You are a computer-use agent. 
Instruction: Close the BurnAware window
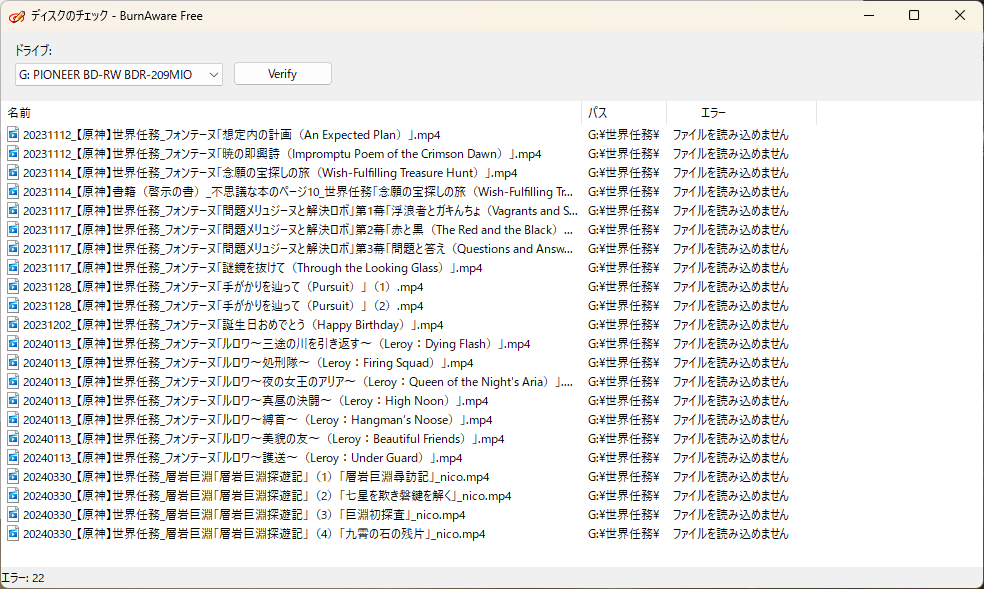coord(960,15)
